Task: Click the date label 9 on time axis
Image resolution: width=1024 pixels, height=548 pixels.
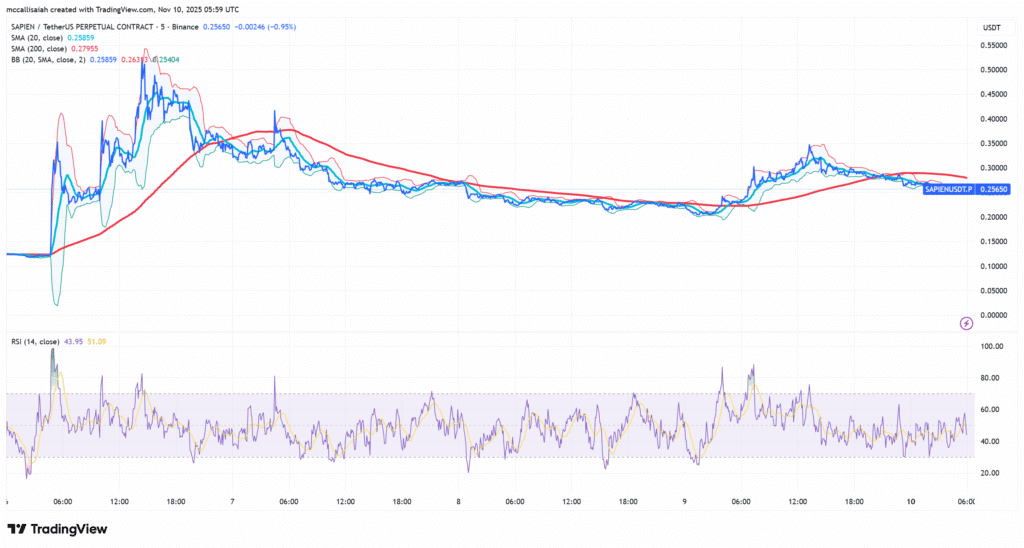Action: pyautogui.click(x=683, y=500)
